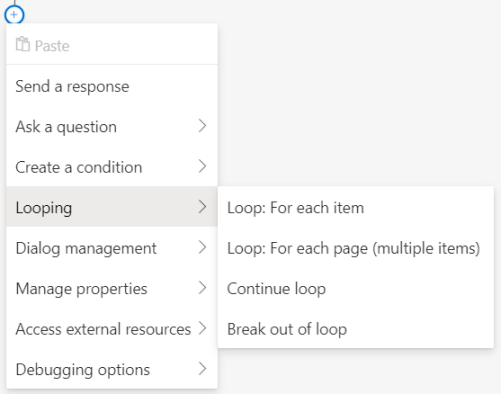Choose Loop: For each item

click(356, 207)
